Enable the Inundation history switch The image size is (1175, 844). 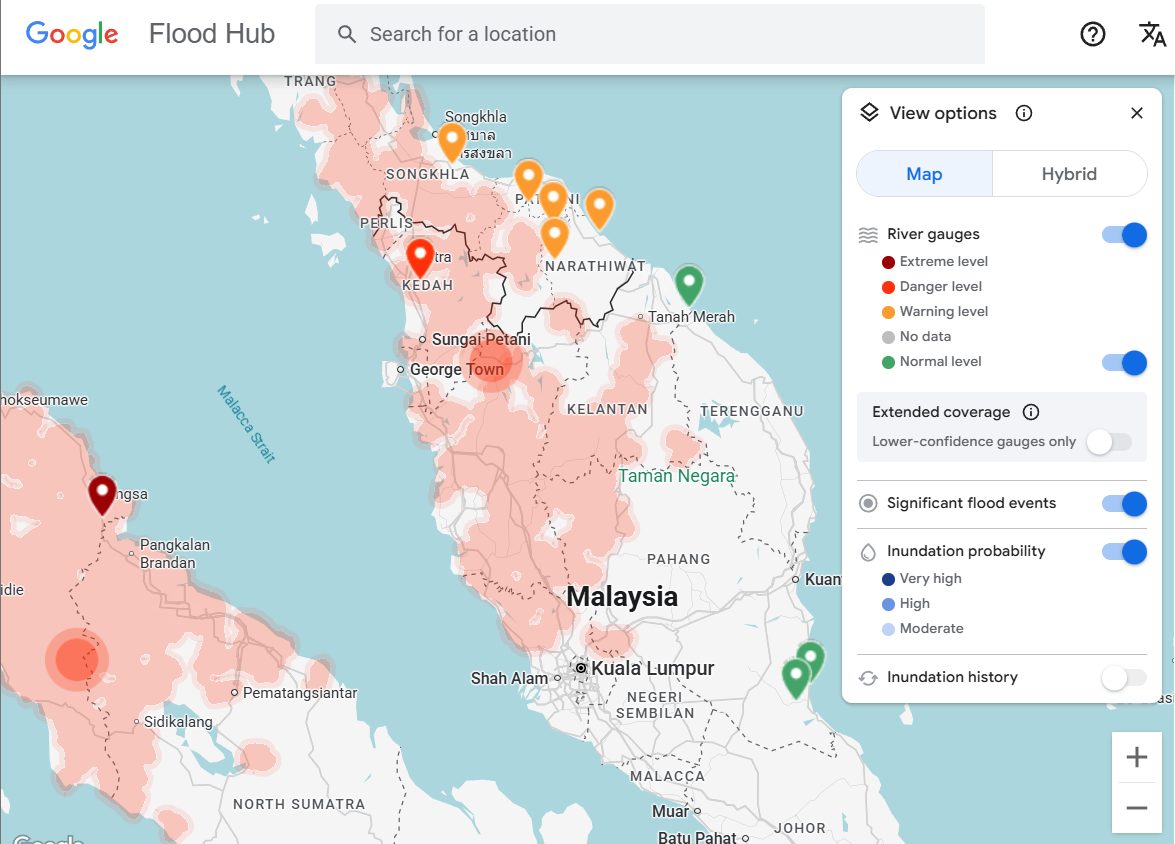coord(1122,678)
